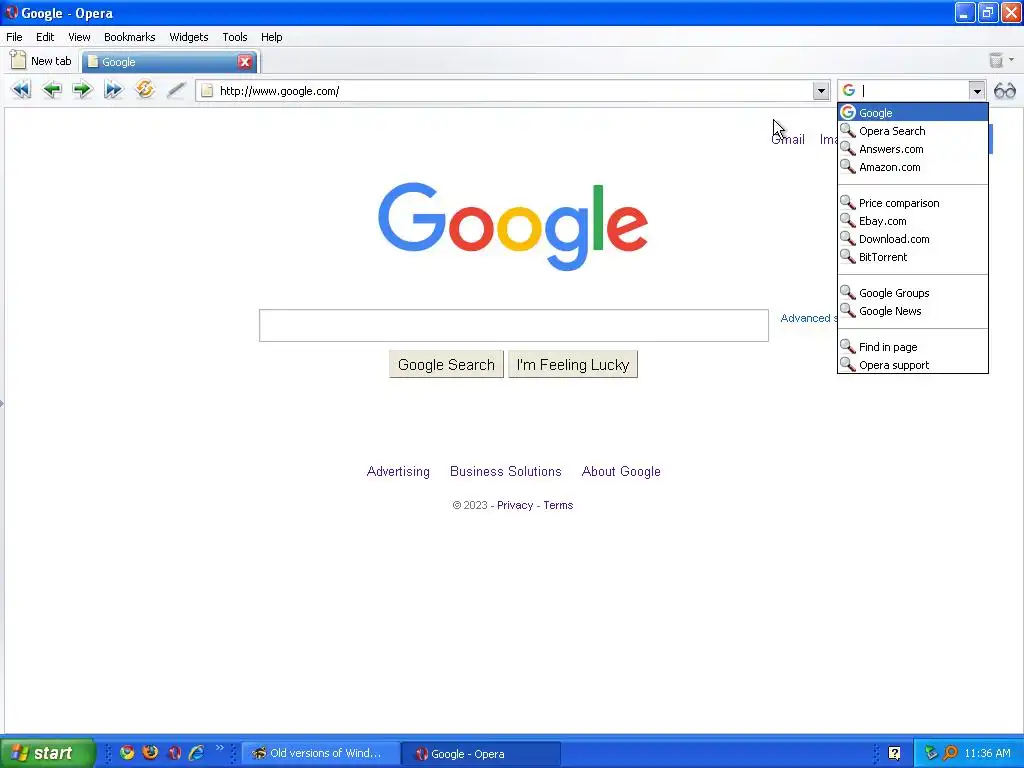Launch Chrome from the quick launch bar
Screen dimensions: 1024x768
[x=127, y=753]
